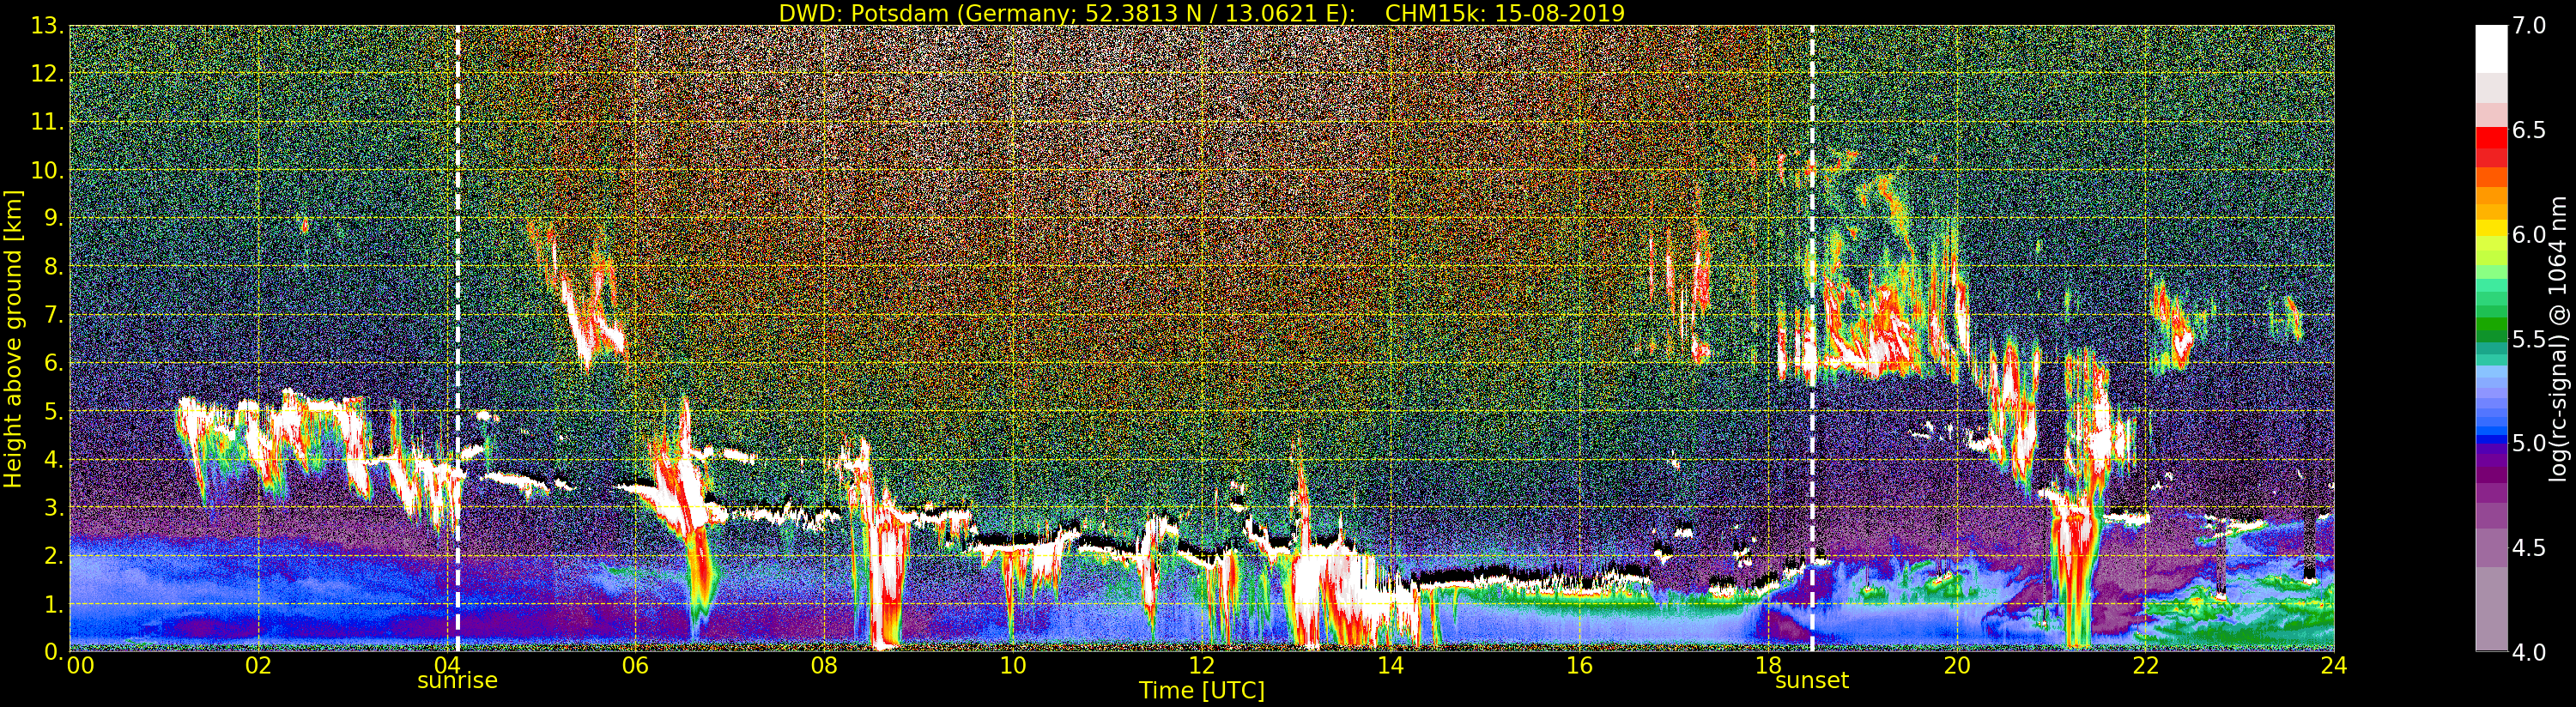2576x707 pixels.
Task: Click the "Time [UTC]" axis label
Action: [x=1202, y=690]
